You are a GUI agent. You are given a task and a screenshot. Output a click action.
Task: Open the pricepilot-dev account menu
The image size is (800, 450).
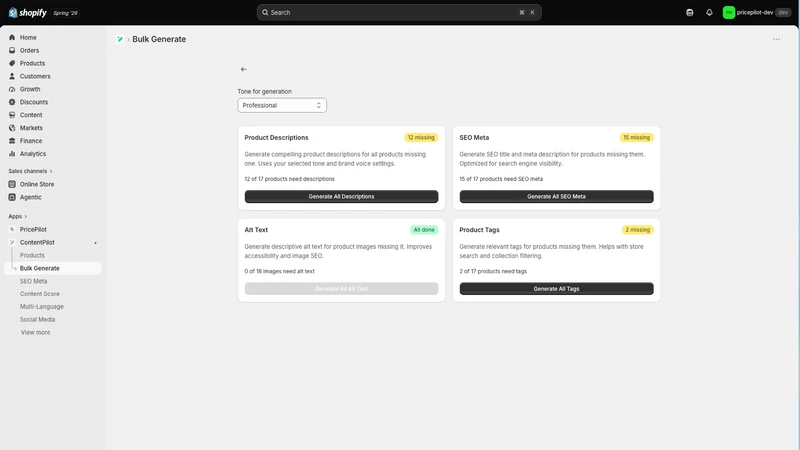tap(757, 13)
